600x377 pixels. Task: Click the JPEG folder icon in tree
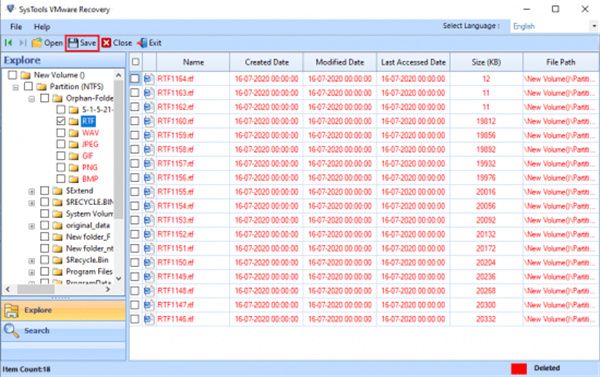73,145
